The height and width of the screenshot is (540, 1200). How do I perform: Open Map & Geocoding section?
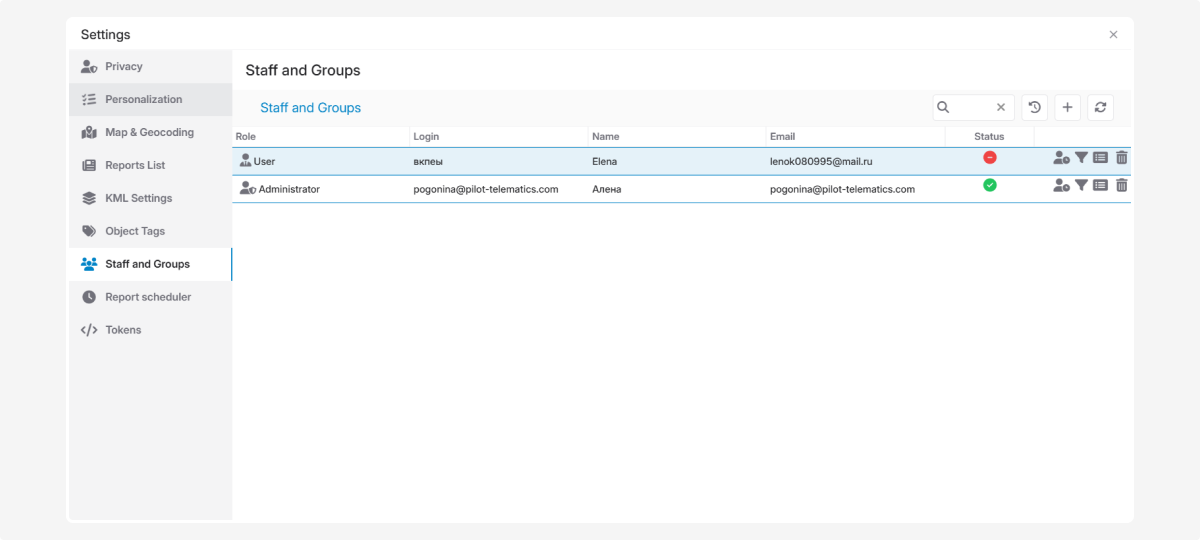pos(149,133)
